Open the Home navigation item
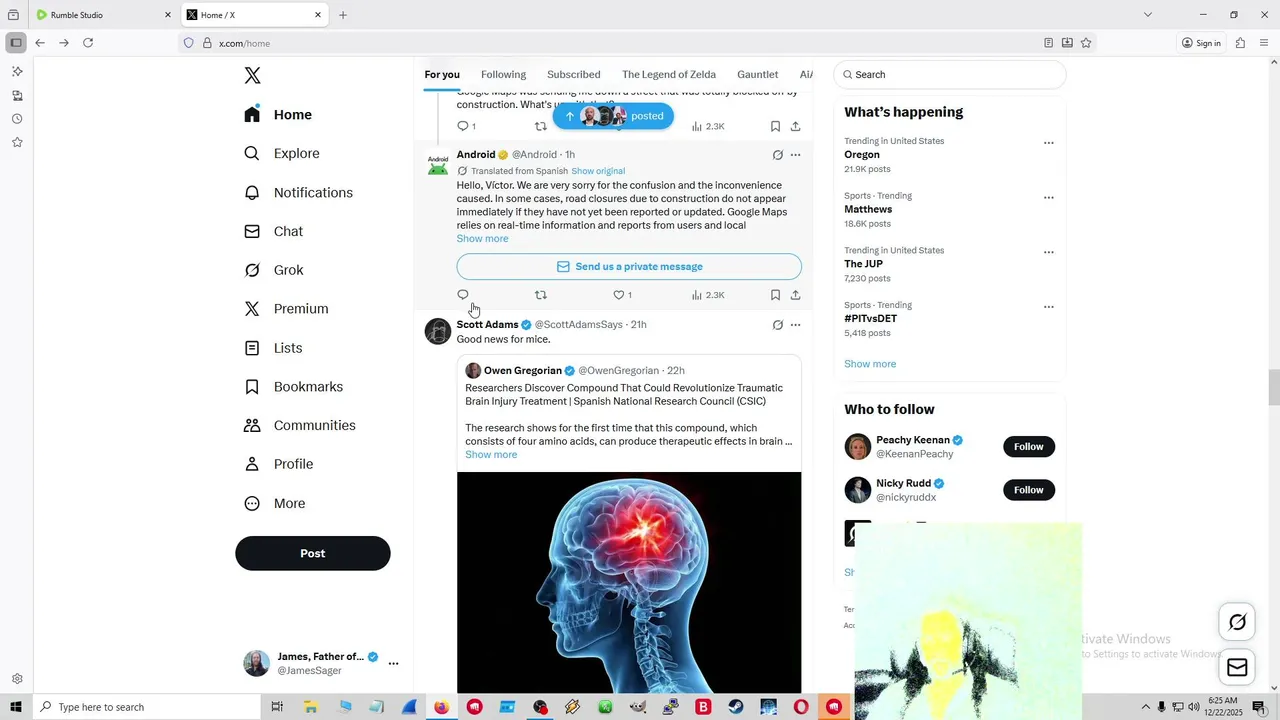This screenshot has width=1280, height=720. (x=278, y=115)
